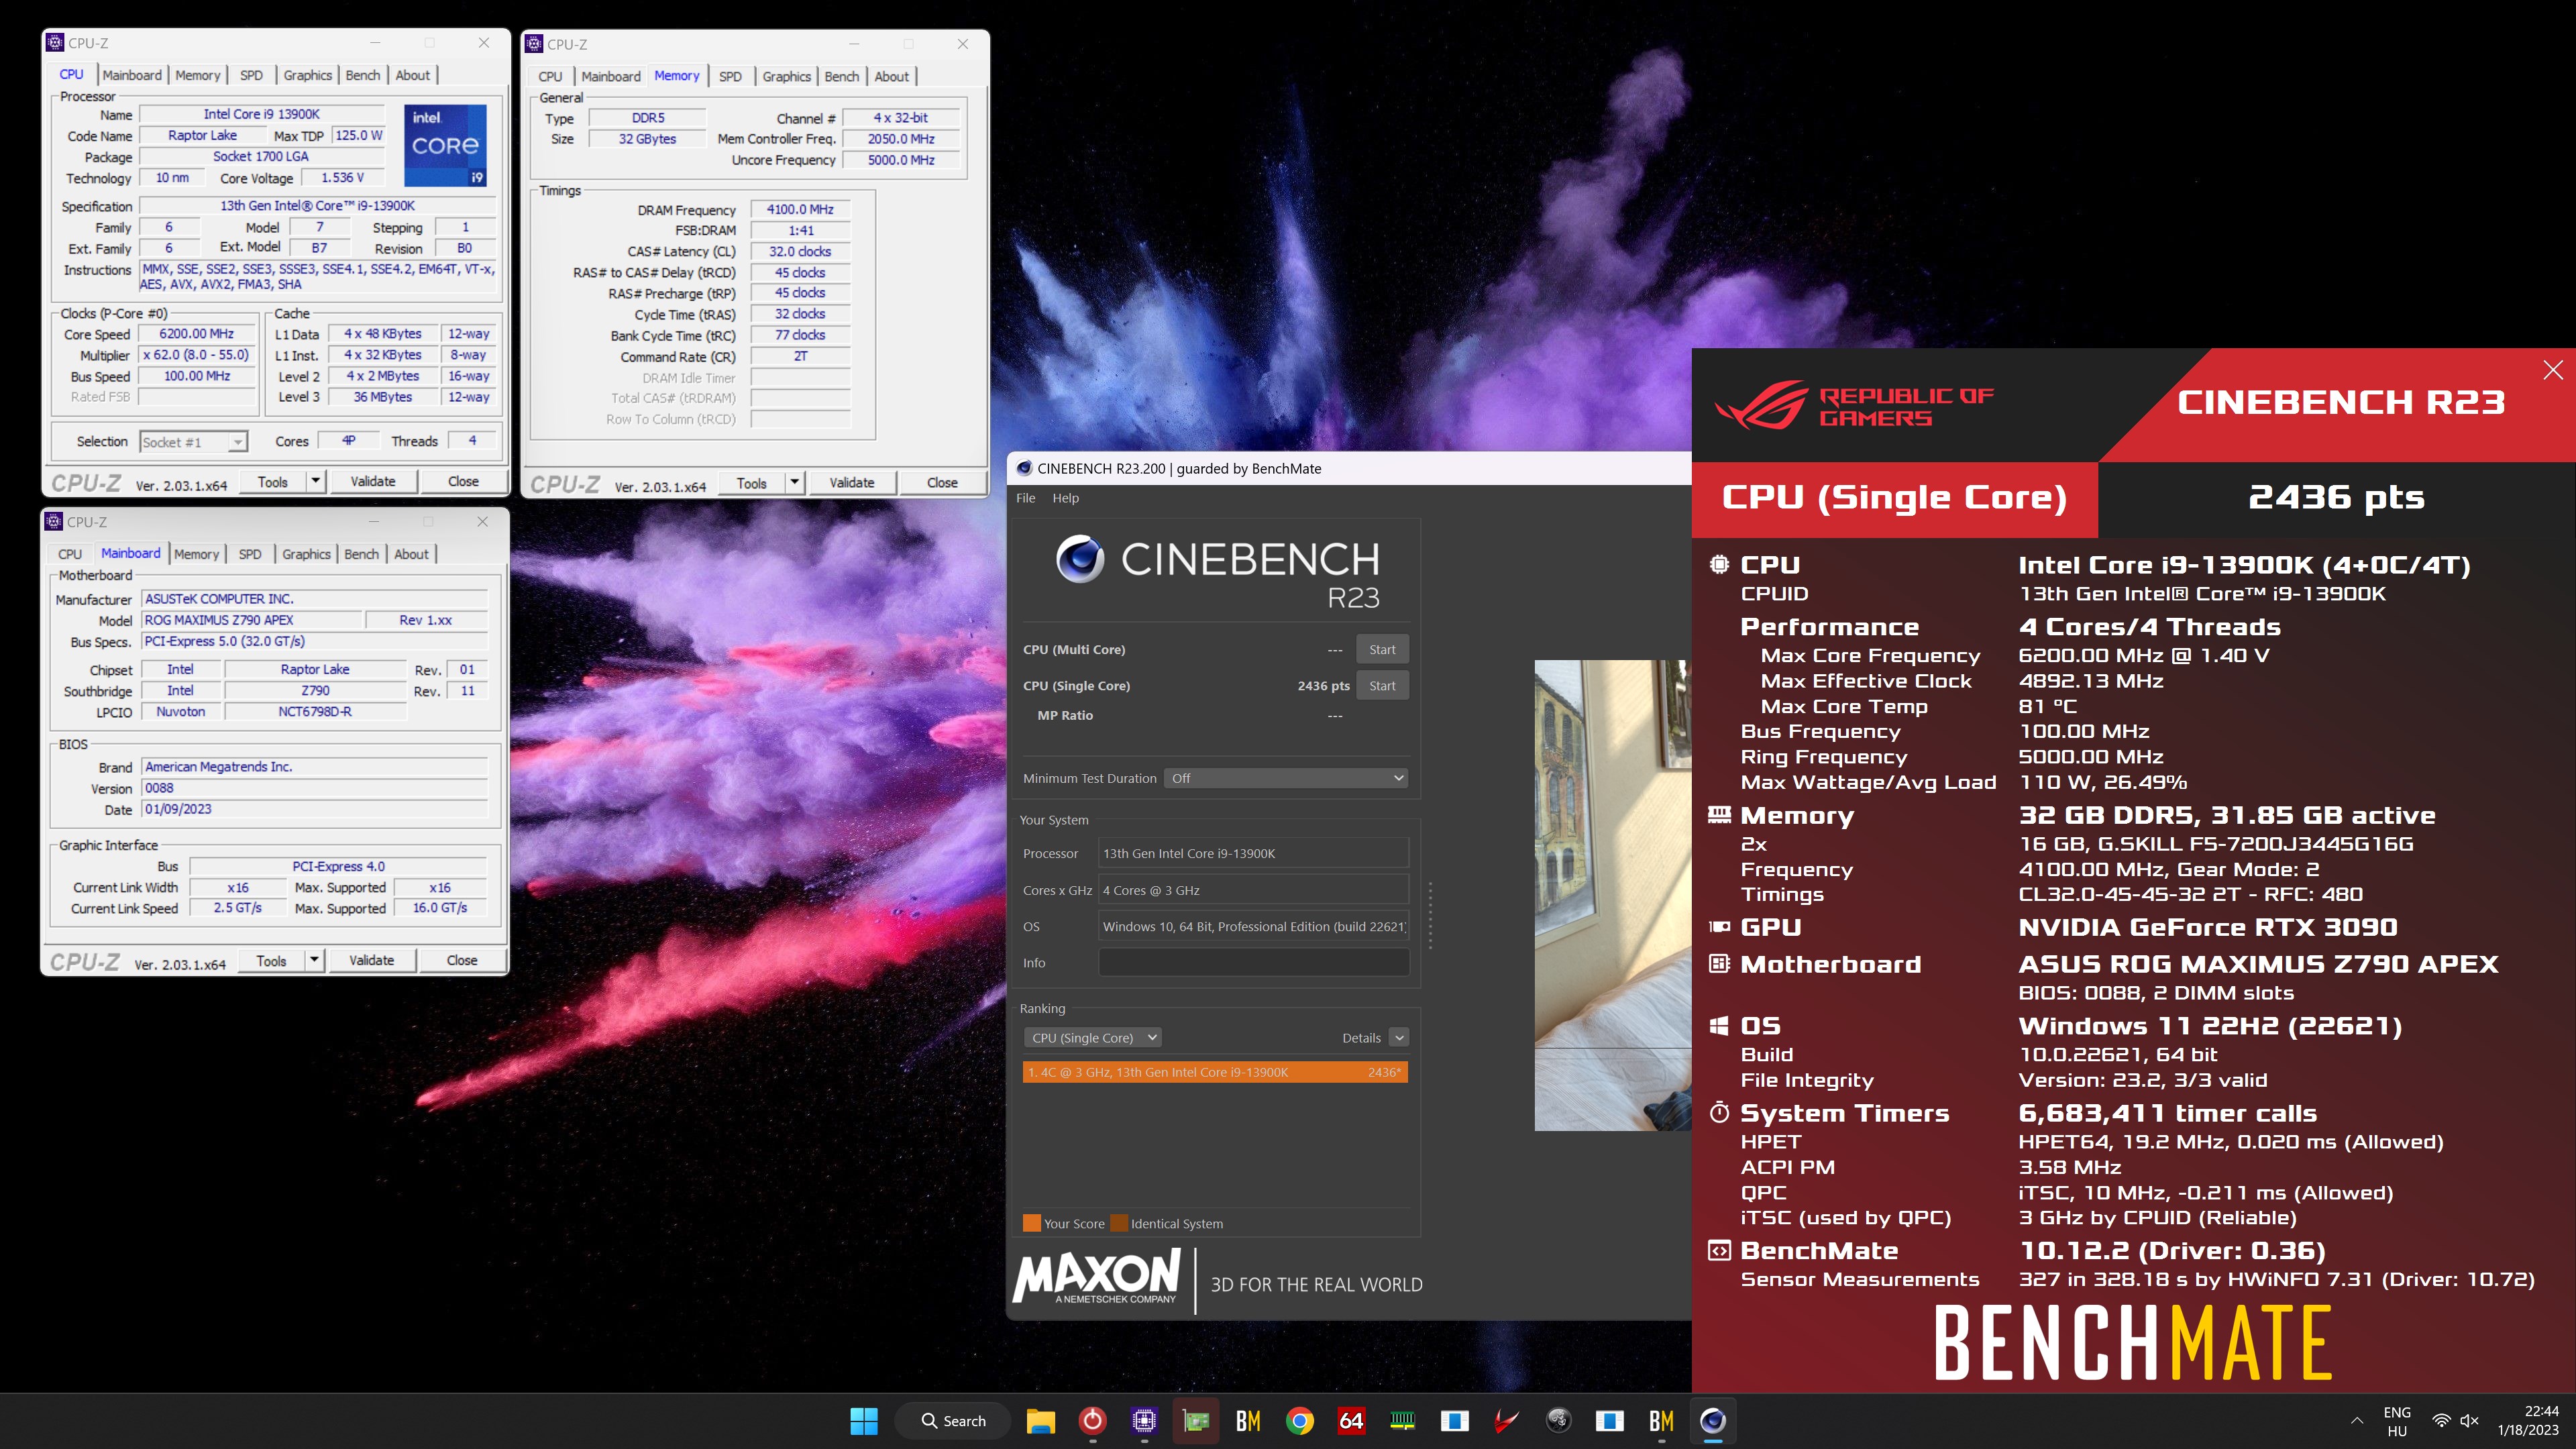Click the Cinebench render preview image
The height and width of the screenshot is (1449, 2576).
(1612, 895)
